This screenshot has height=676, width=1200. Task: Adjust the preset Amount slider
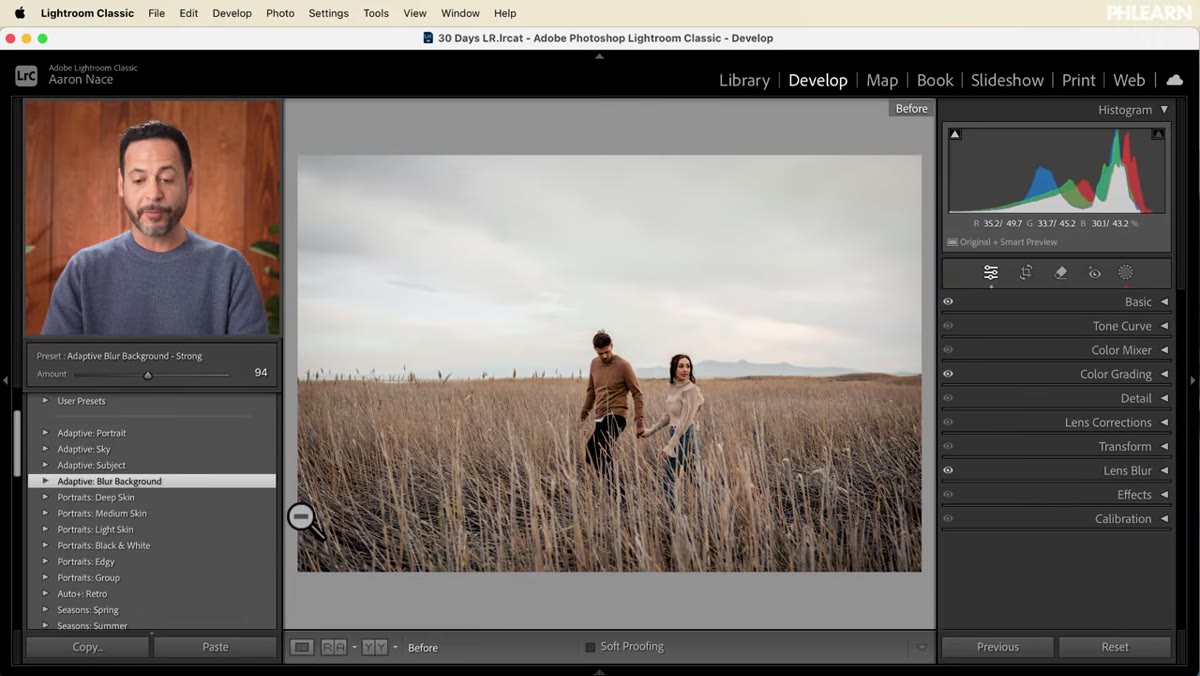(148, 374)
